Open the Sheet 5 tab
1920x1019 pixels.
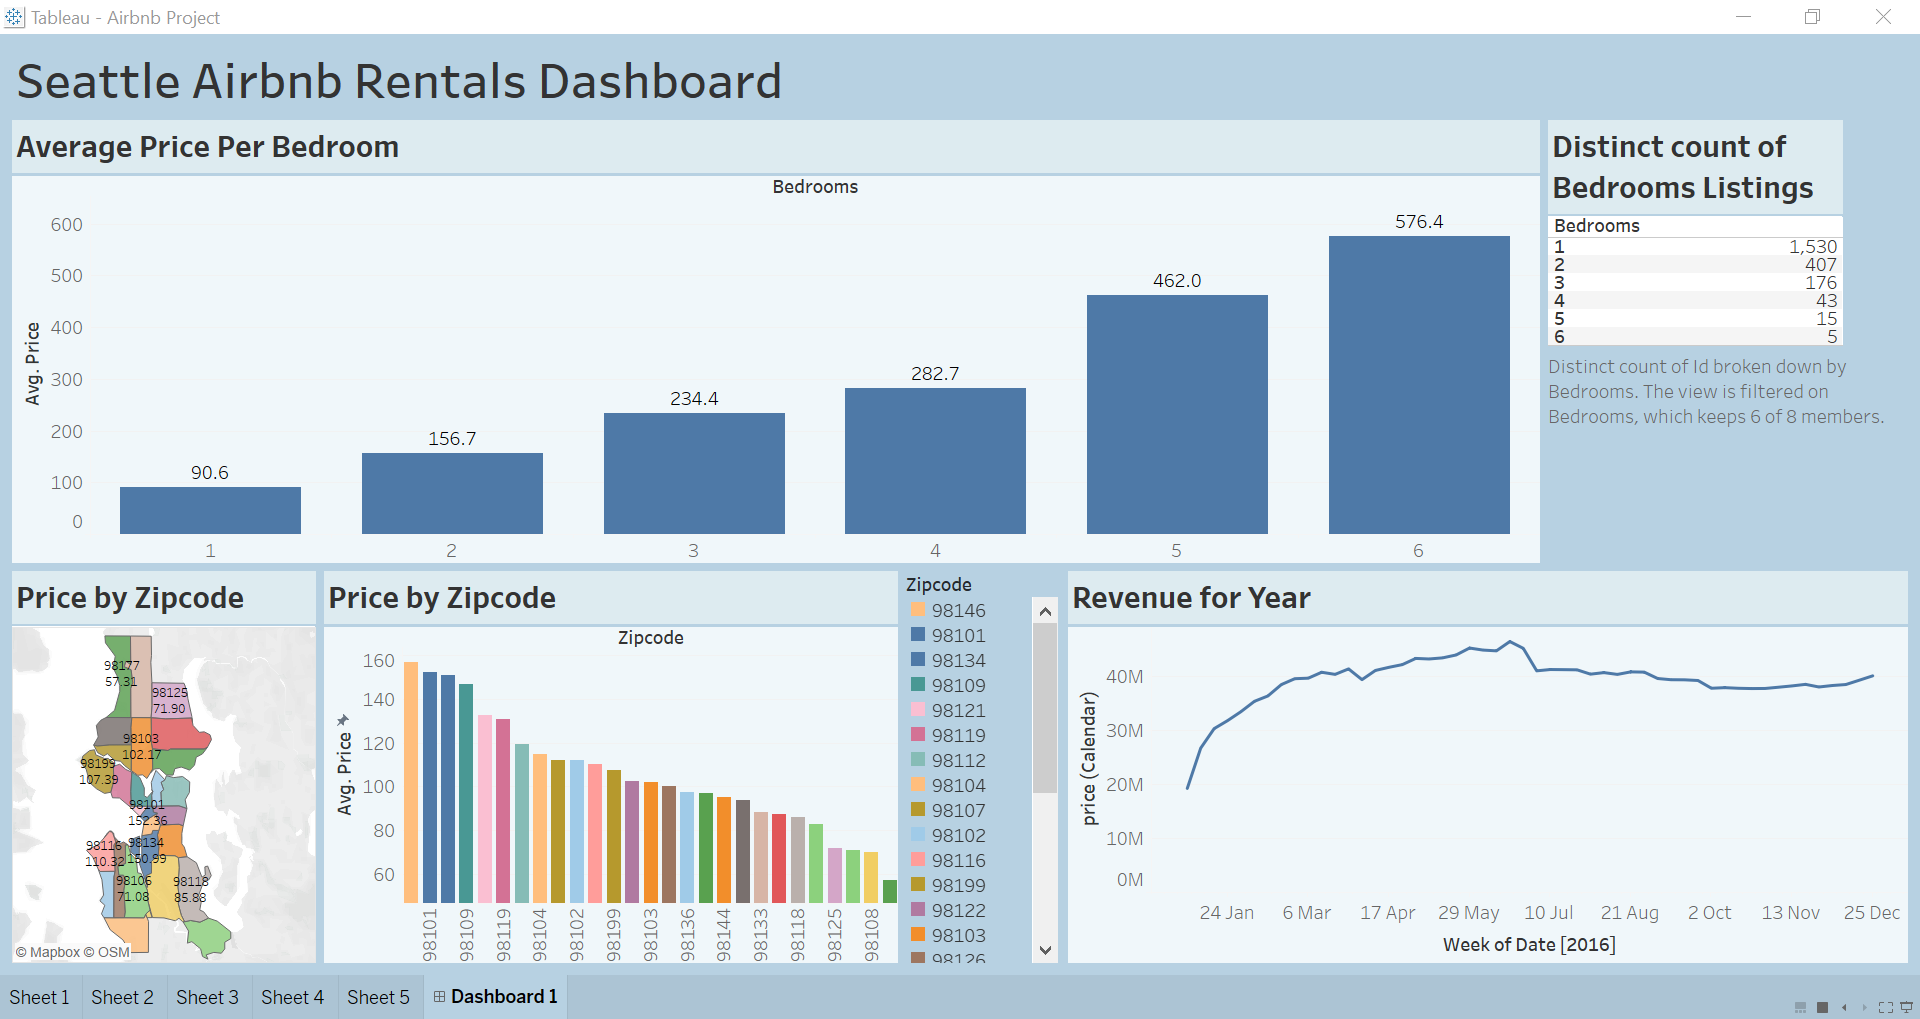379,996
